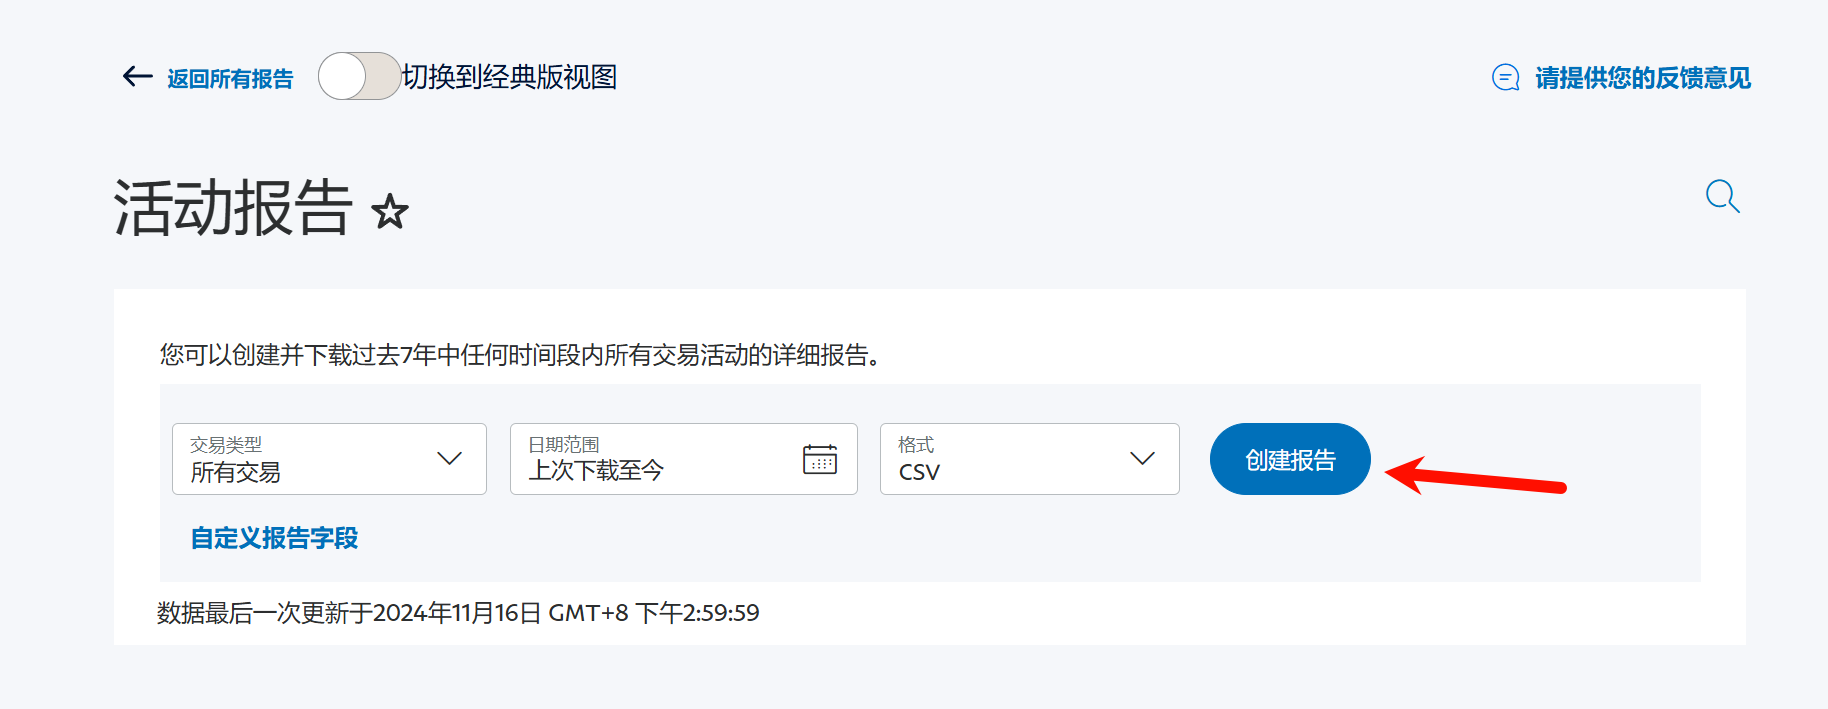This screenshot has height=709, width=1828.
Task: Open the calendar icon date picker
Action: click(820, 459)
